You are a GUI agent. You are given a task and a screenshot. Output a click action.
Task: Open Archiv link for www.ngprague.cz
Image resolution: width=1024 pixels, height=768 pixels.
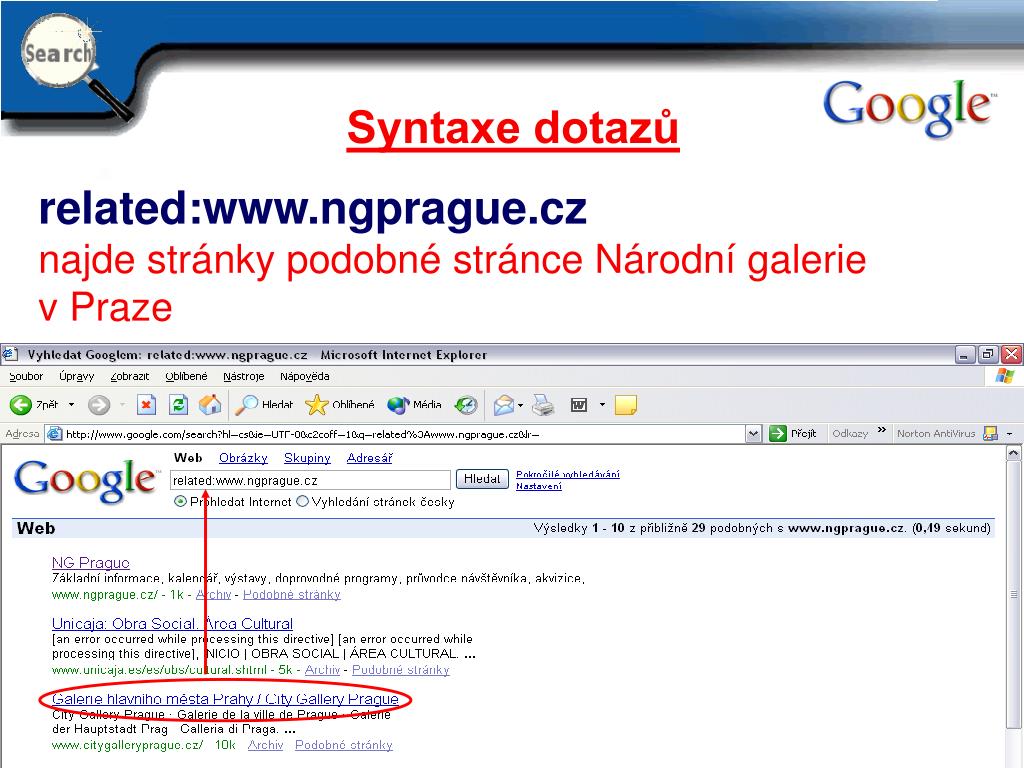pos(213,594)
